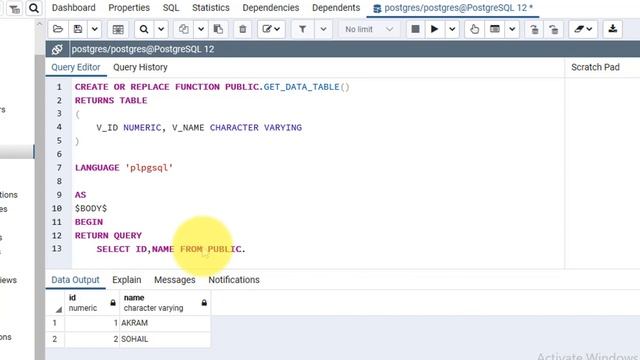640x360 pixels.
Task: Open file with the folder icon
Action: 58,29
